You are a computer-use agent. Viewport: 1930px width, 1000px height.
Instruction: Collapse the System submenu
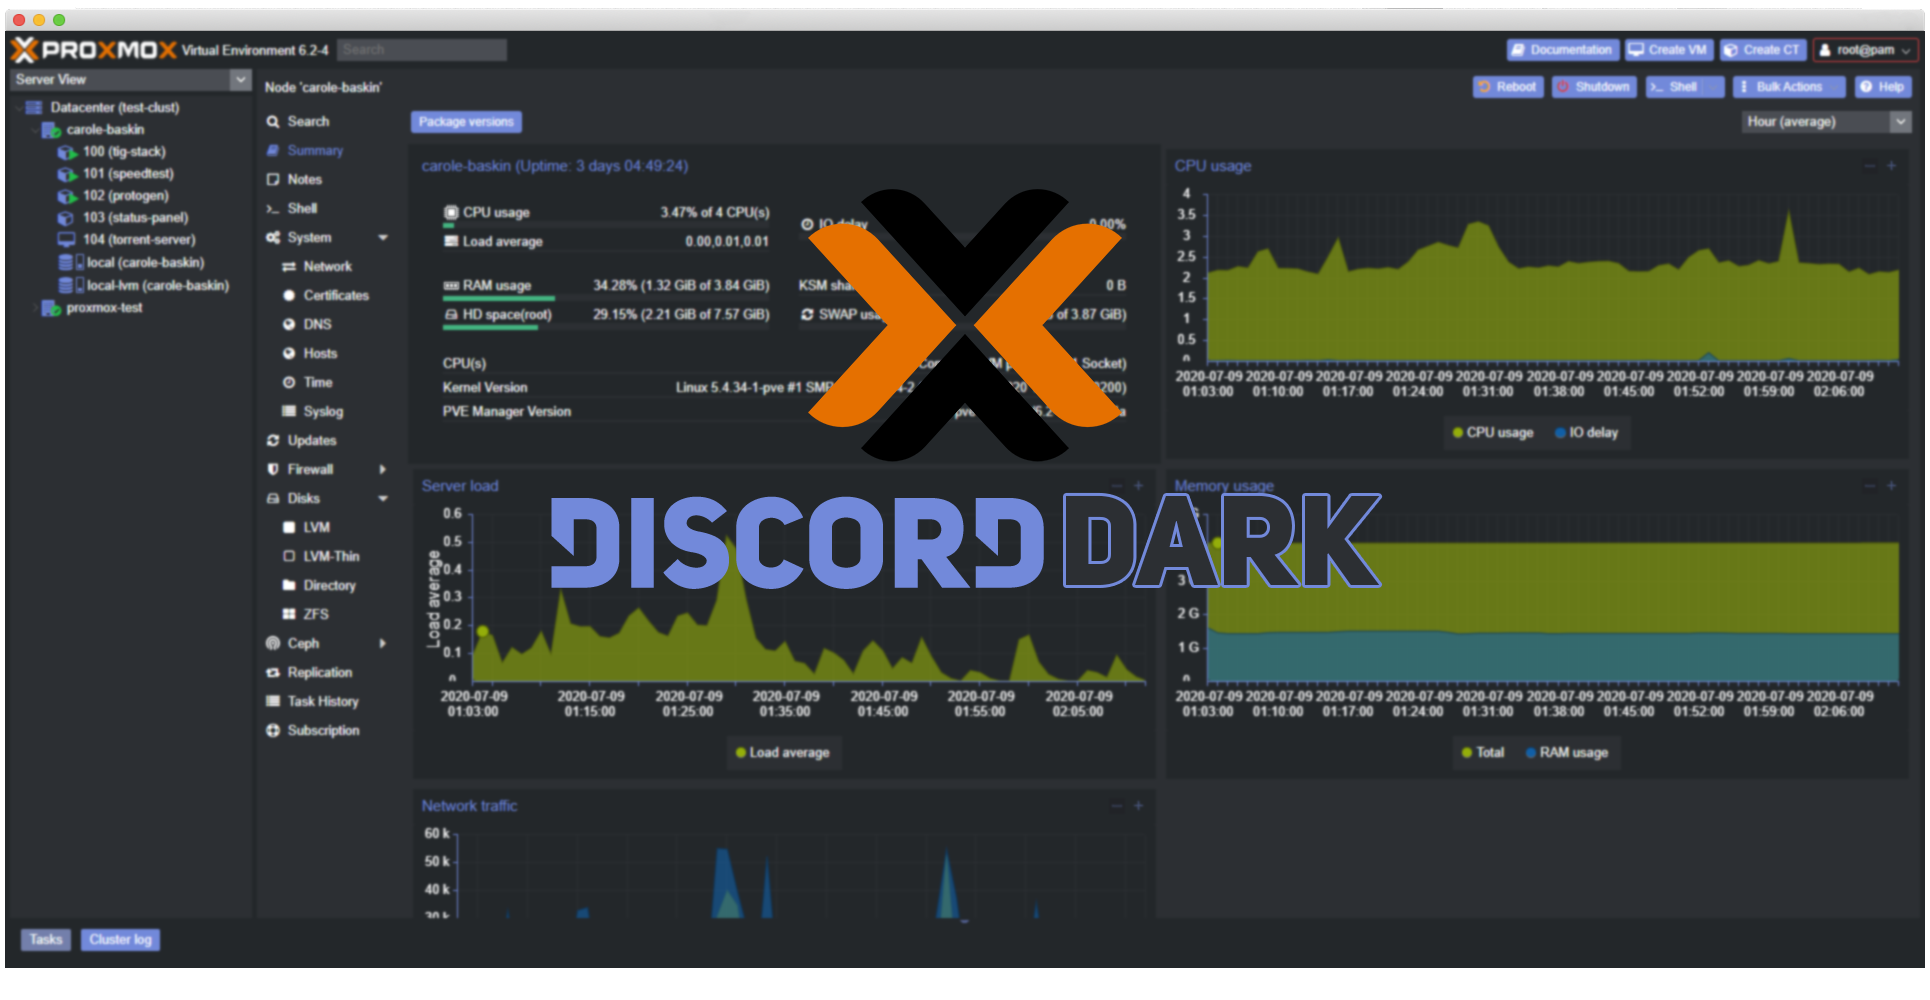(383, 237)
